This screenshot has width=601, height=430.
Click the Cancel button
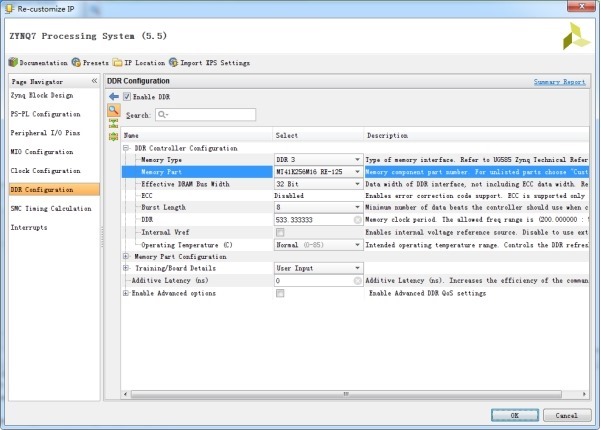coord(567,415)
